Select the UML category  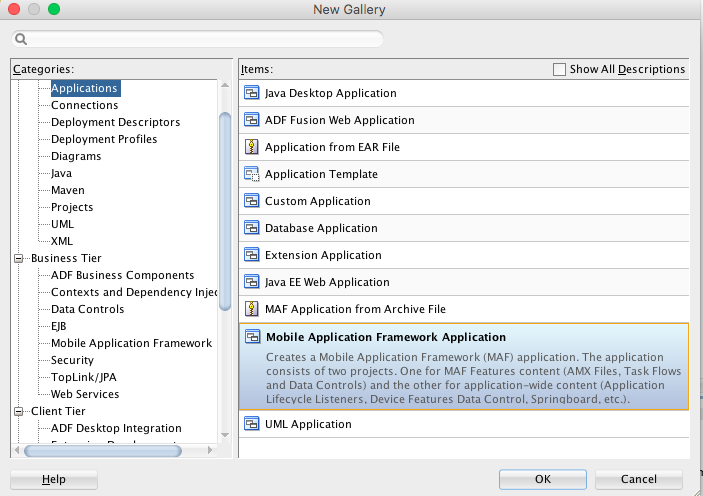click(x=62, y=224)
